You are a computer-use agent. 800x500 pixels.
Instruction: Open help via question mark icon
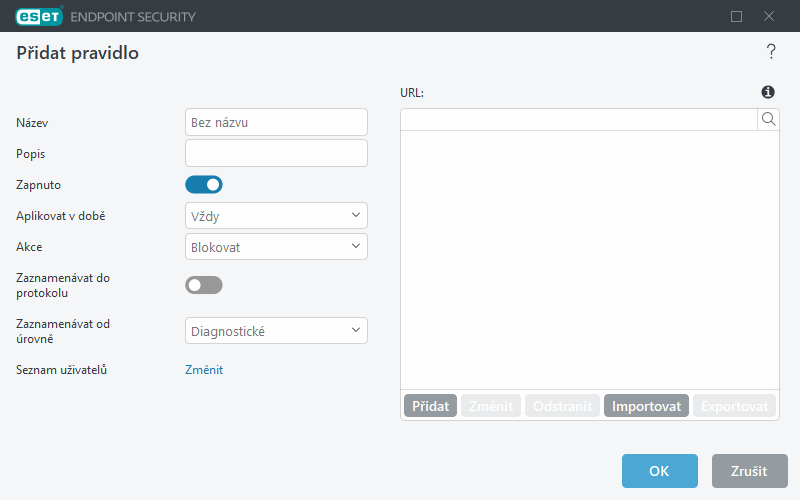pyautogui.click(x=771, y=52)
